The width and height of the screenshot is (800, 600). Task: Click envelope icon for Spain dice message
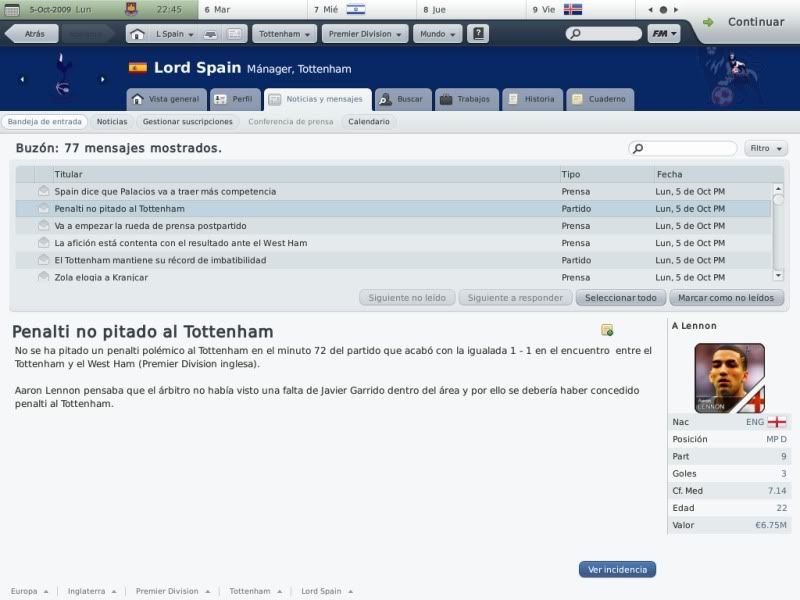pyautogui.click(x=44, y=191)
